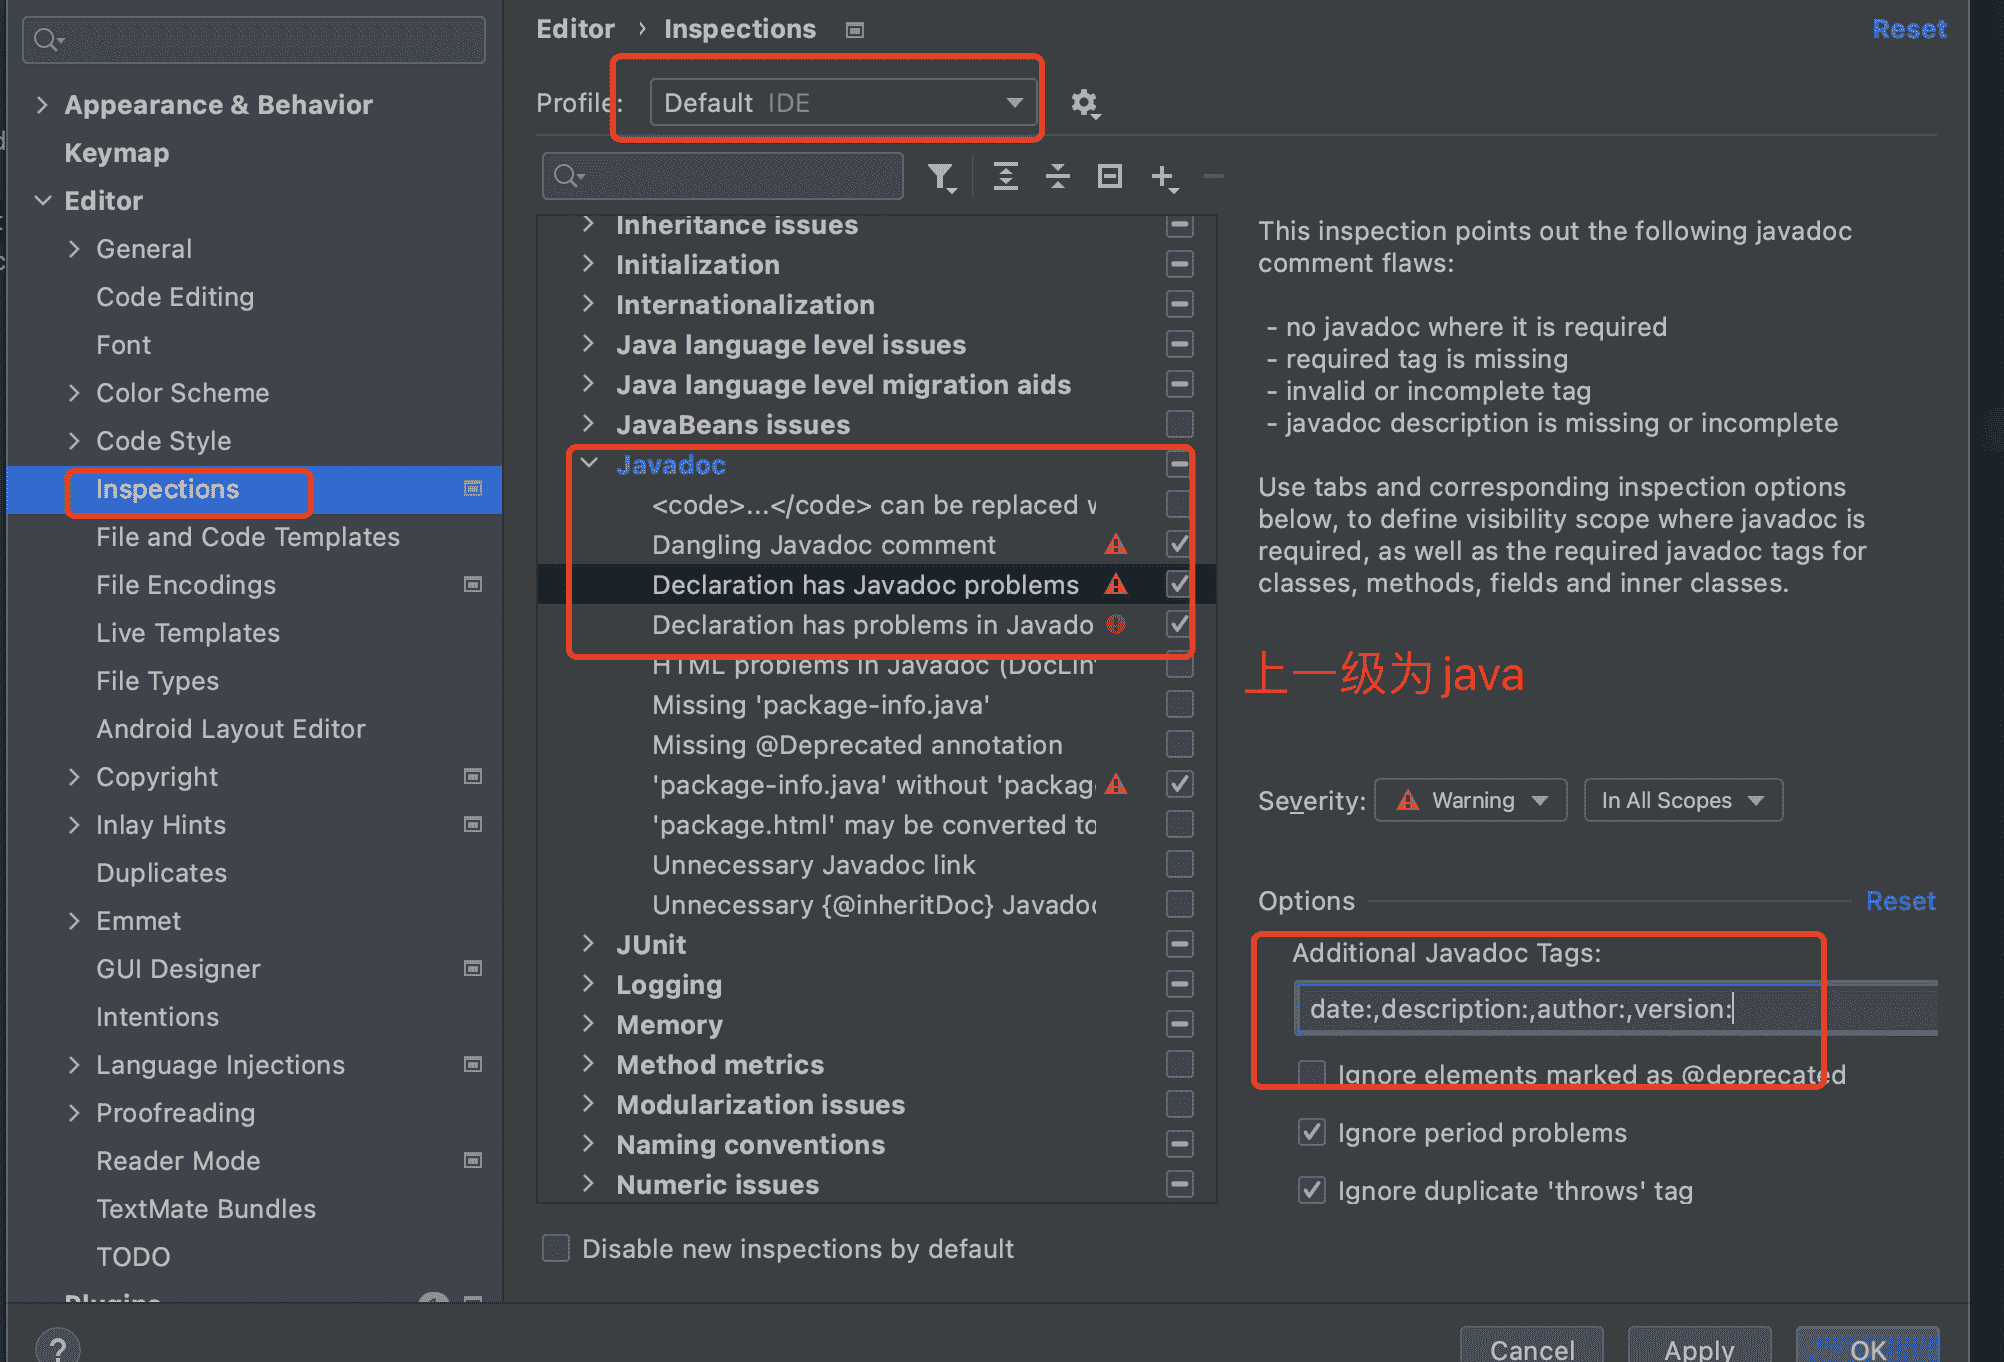Click error icon on Declaration has problems in Javadoc
The width and height of the screenshot is (2004, 1362).
[x=1116, y=625]
